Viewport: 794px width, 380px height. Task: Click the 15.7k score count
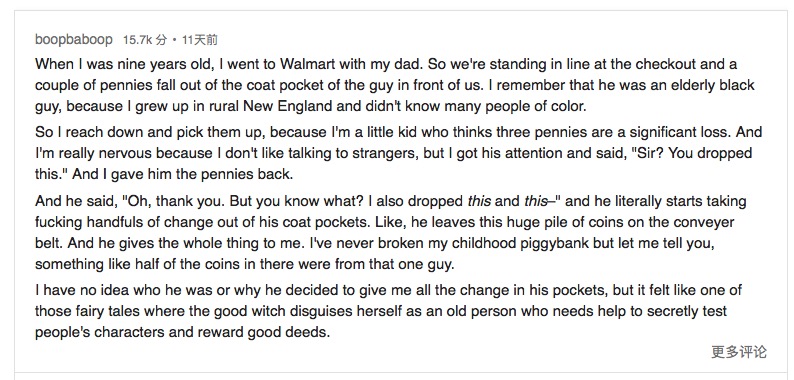[137, 40]
